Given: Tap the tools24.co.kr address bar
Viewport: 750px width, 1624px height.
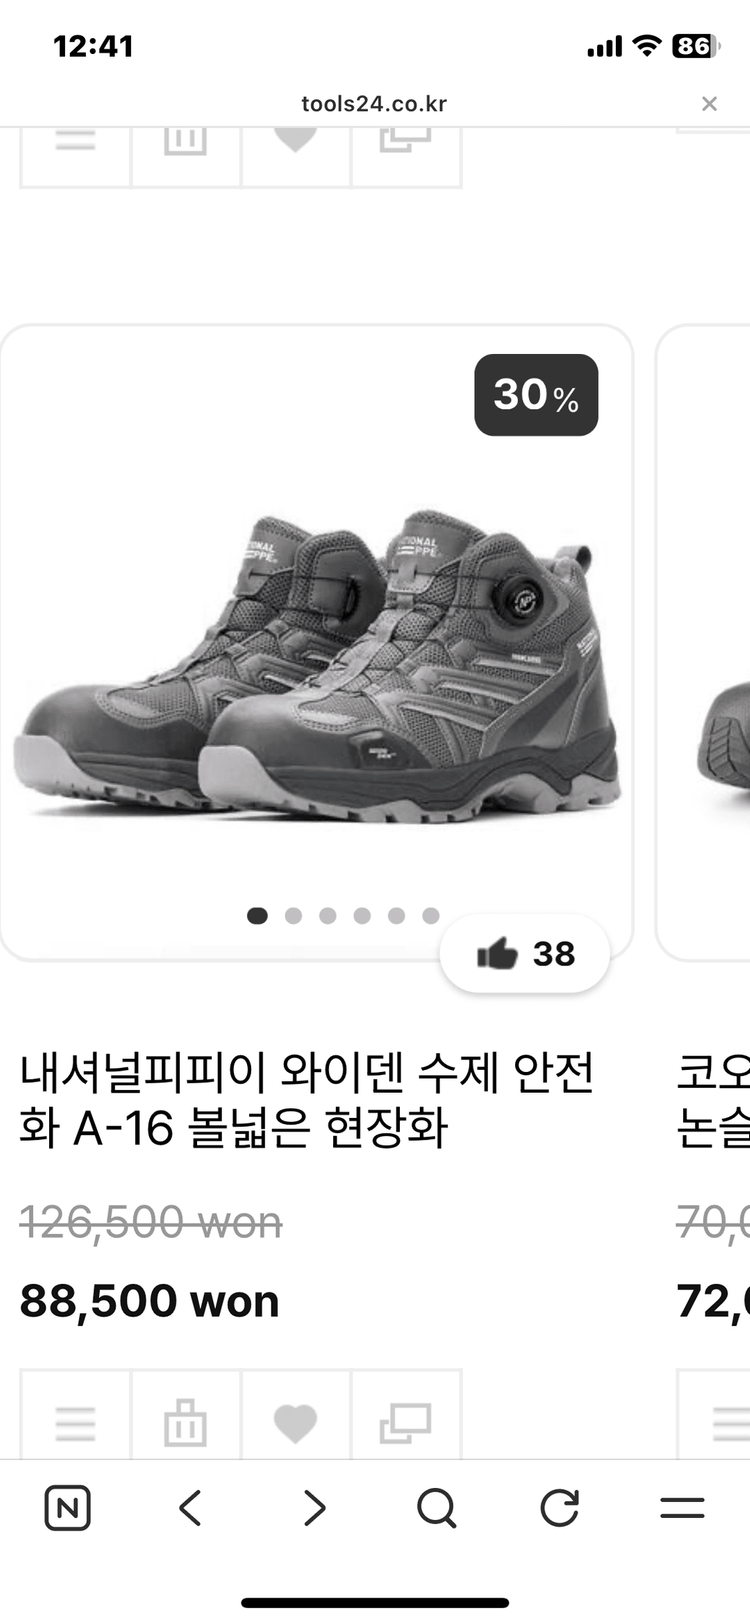Looking at the screenshot, I should click(x=374, y=104).
